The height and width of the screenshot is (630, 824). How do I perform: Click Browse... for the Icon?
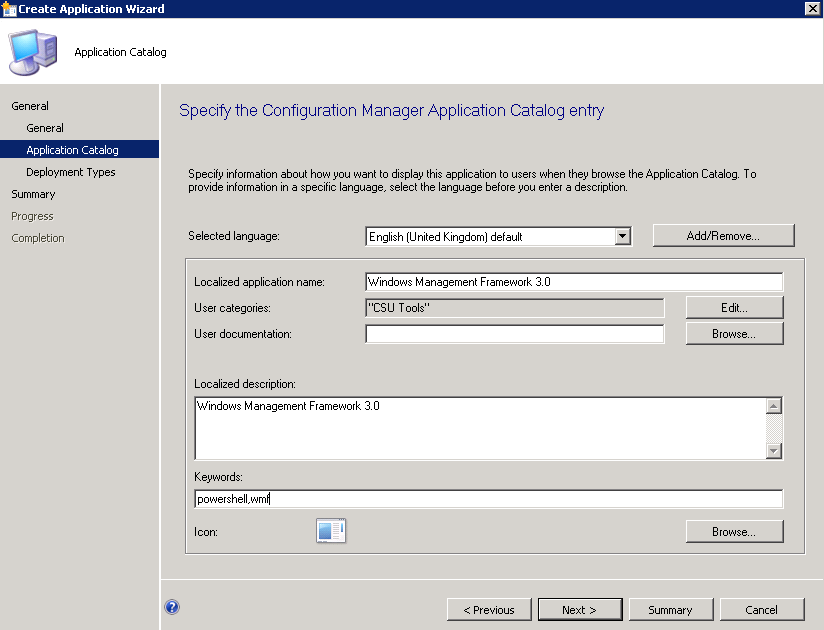(734, 532)
